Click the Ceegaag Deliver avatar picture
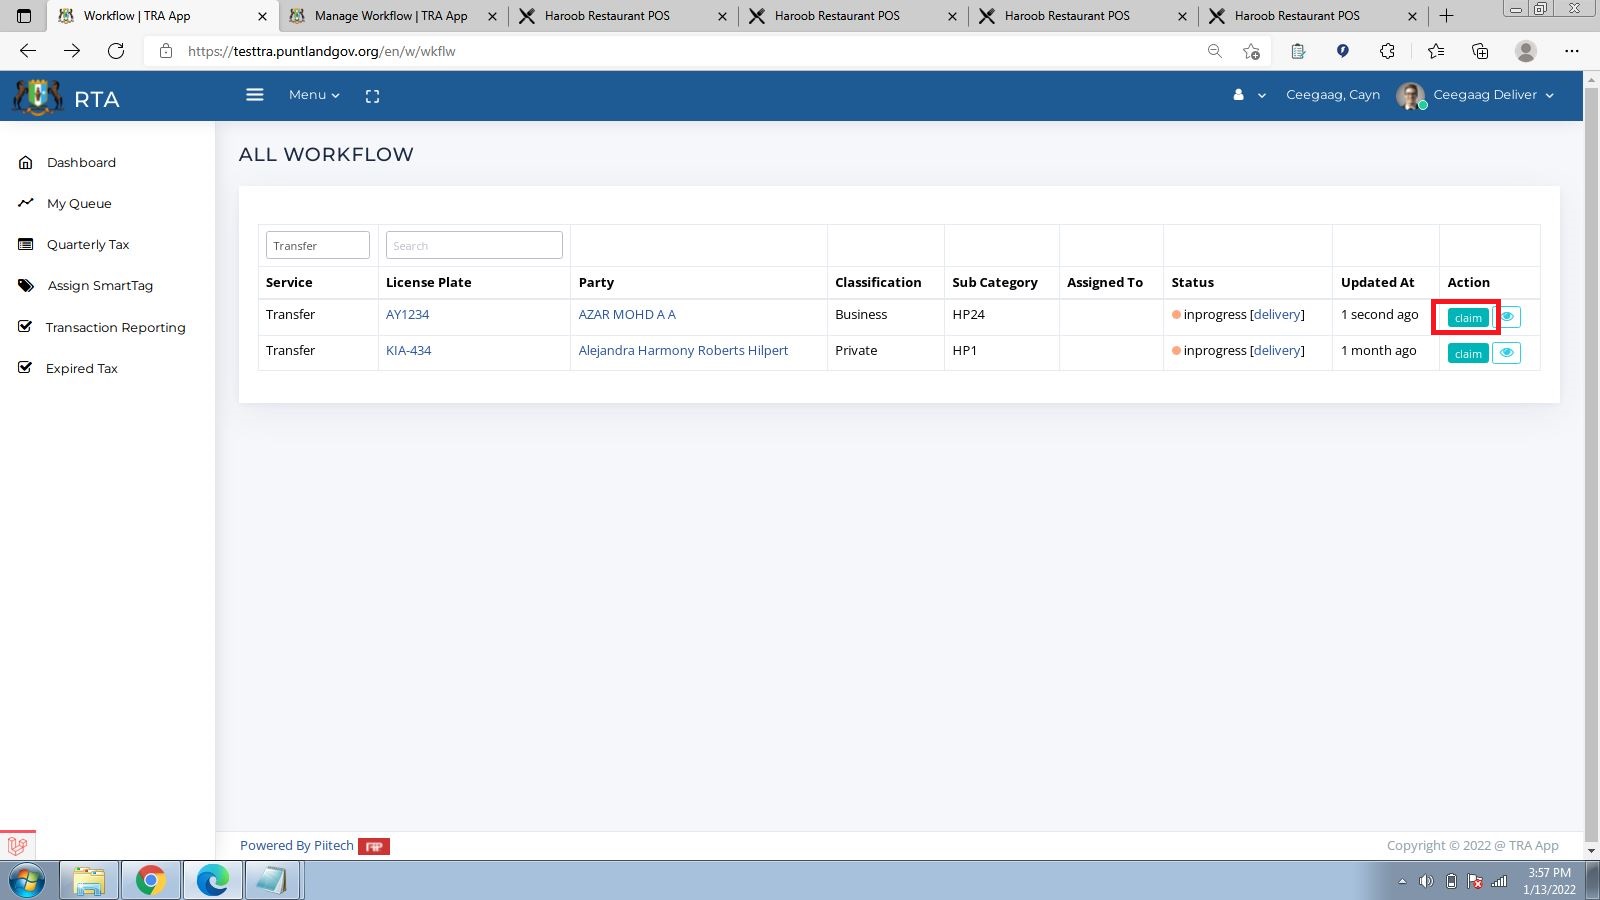 pyautogui.click(x=1410, y=96)
